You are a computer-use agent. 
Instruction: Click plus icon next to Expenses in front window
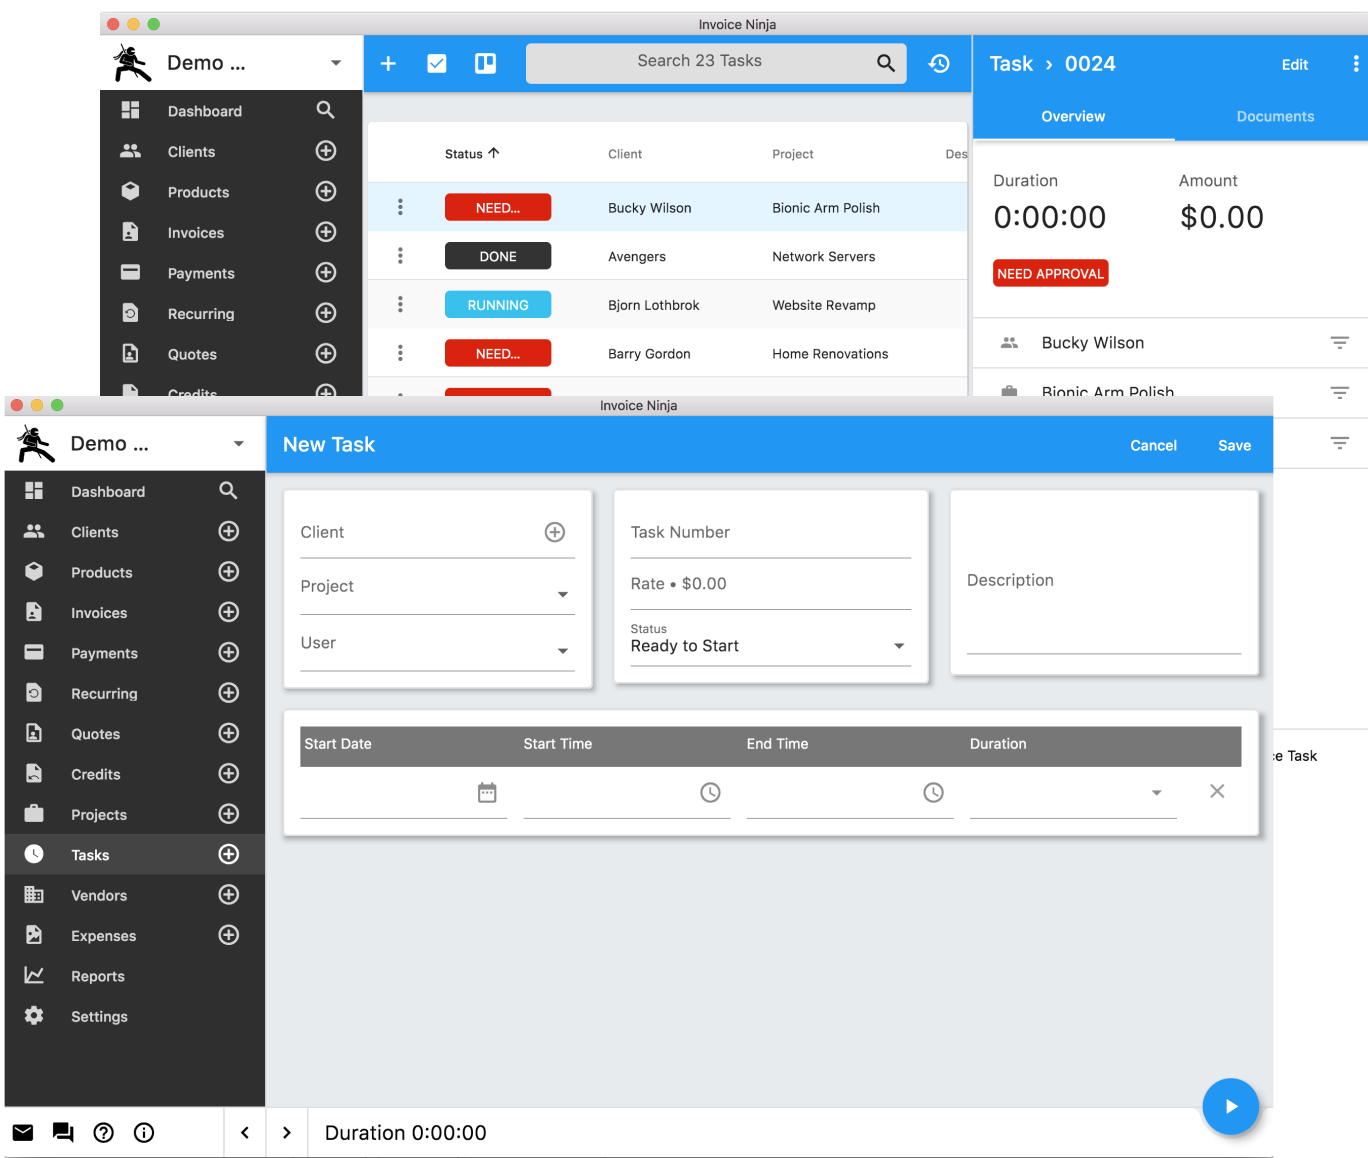[x=229, y=935]
